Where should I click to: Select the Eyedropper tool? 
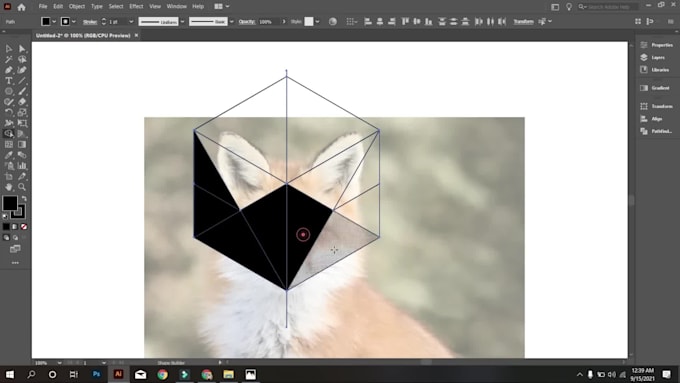coord(9,155)
